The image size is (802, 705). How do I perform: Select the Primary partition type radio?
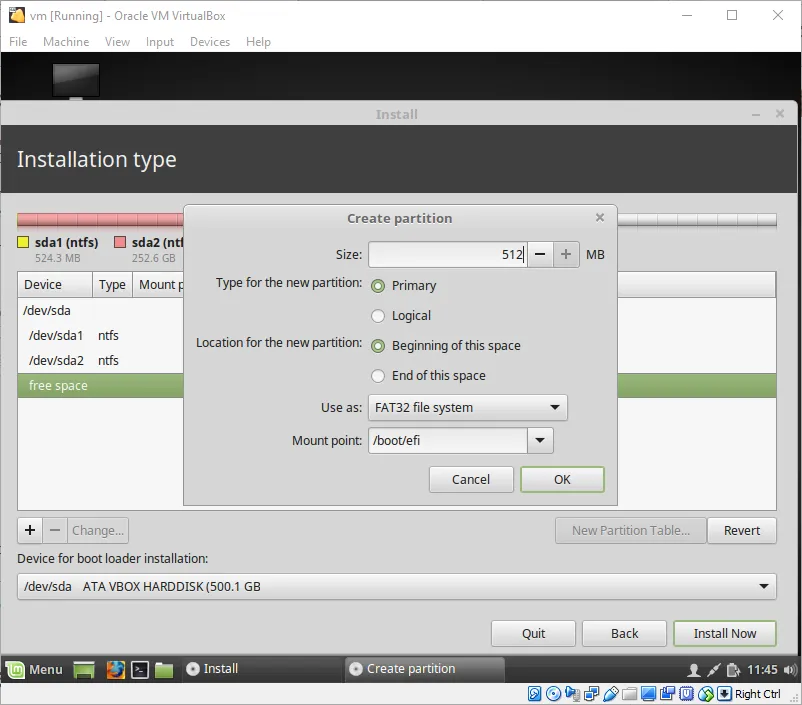click(x=378, y=286)
